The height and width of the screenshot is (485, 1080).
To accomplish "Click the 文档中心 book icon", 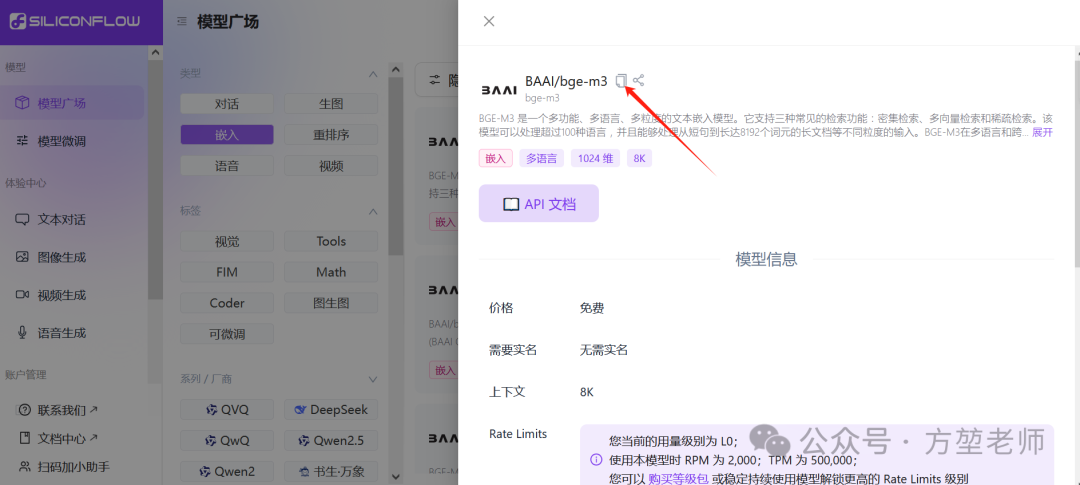I will 25,438.
